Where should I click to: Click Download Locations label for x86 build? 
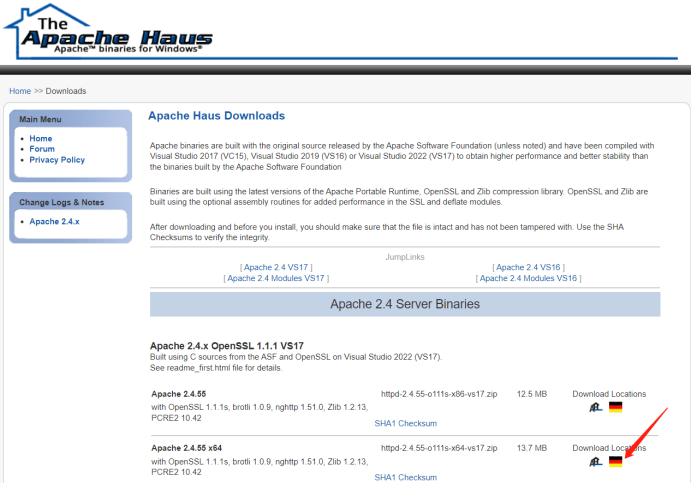pos(609,394)
